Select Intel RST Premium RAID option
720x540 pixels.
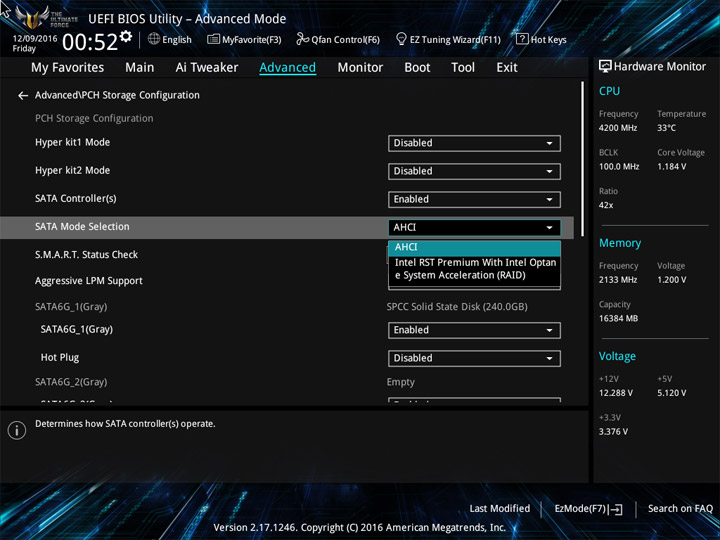(474, 269)
